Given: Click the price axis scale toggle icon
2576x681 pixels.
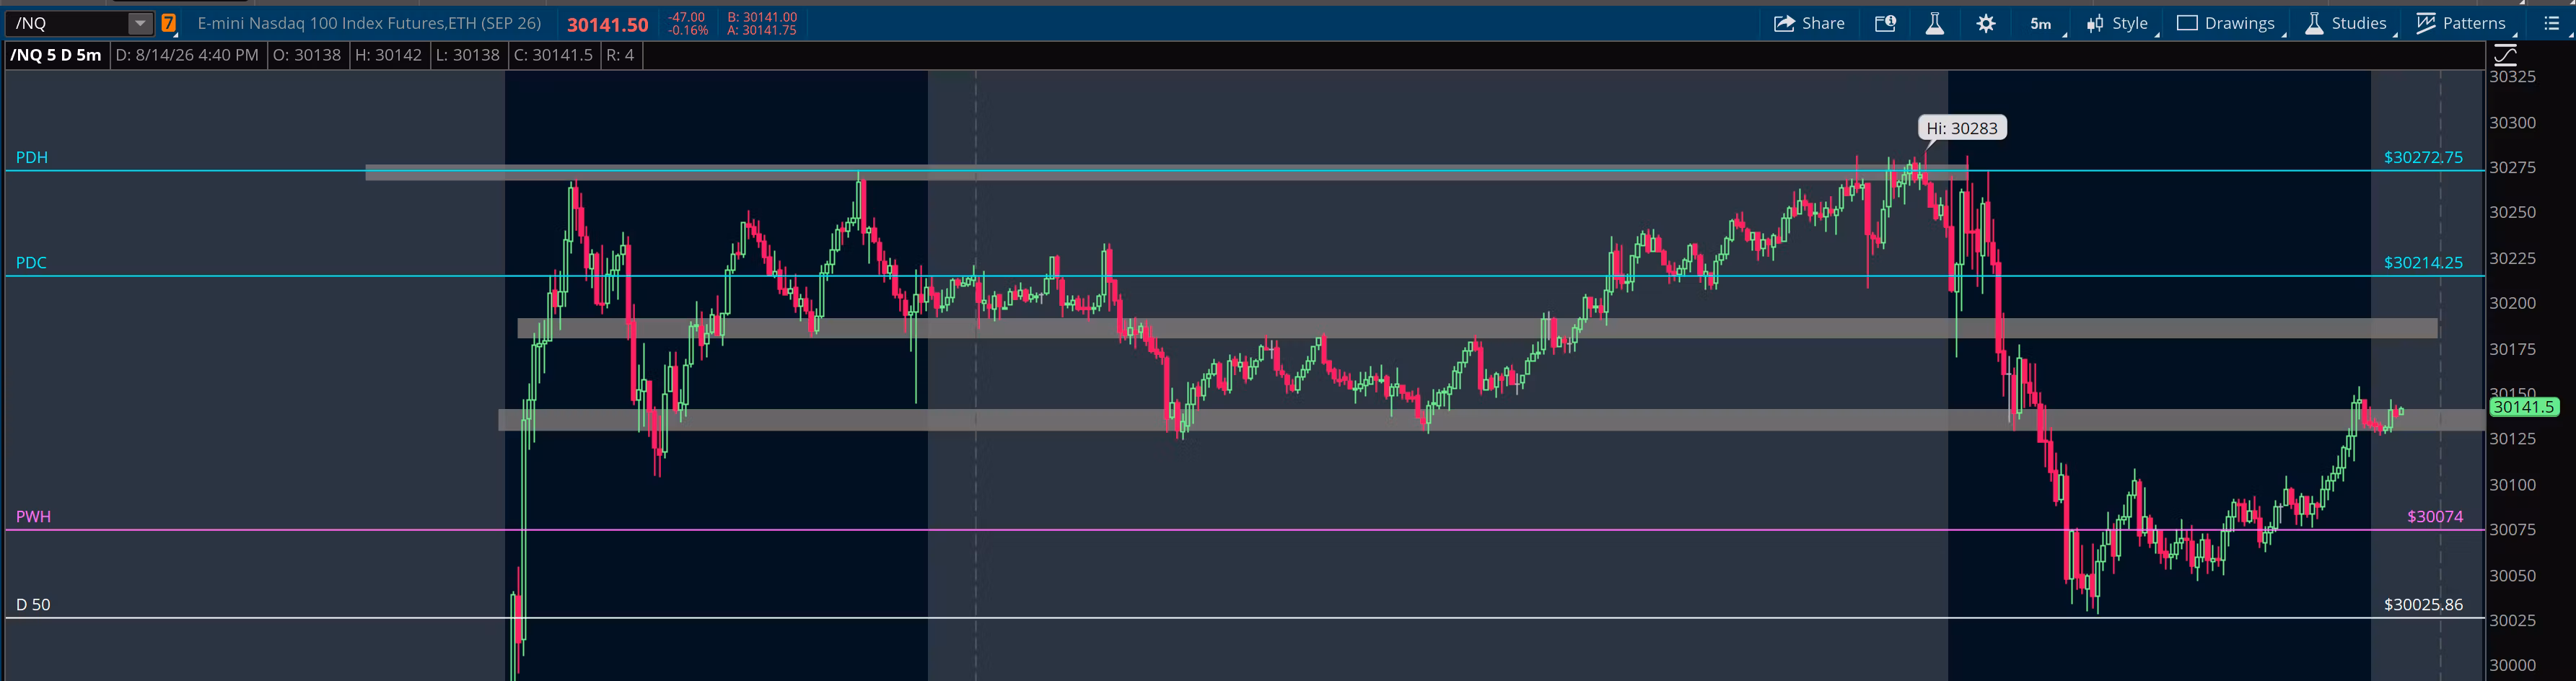Looking at the screenshot, I should tap(2505, 55).
